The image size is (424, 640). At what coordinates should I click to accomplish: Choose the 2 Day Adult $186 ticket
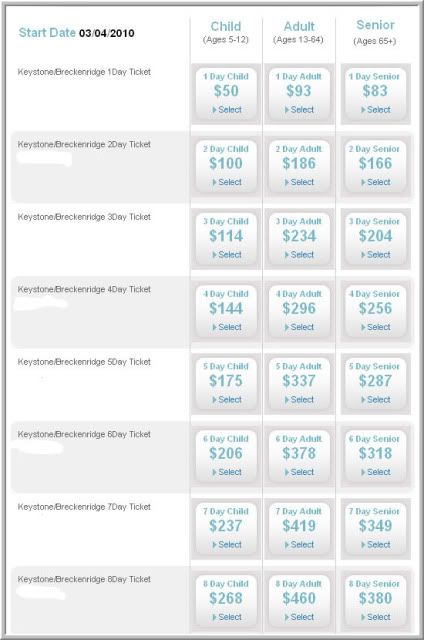pyautogui.click(x=299, y=166)
